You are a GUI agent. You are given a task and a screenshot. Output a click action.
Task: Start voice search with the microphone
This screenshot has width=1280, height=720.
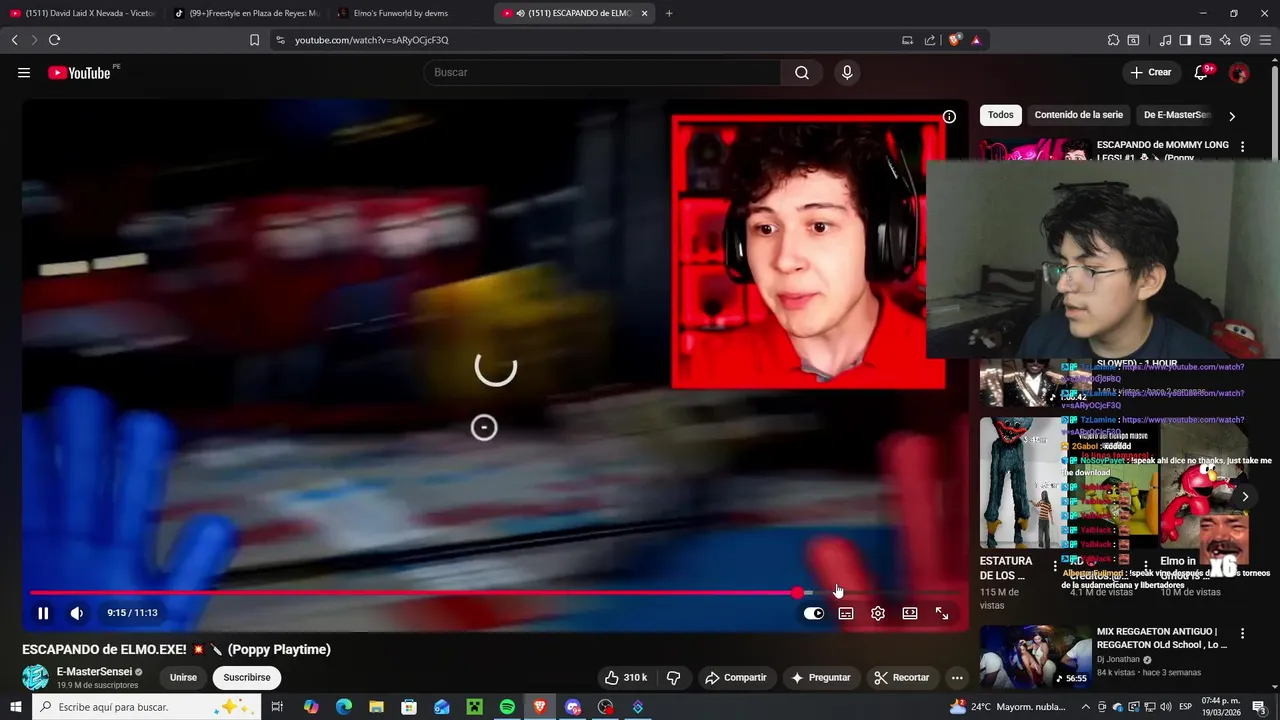(847, 72)
